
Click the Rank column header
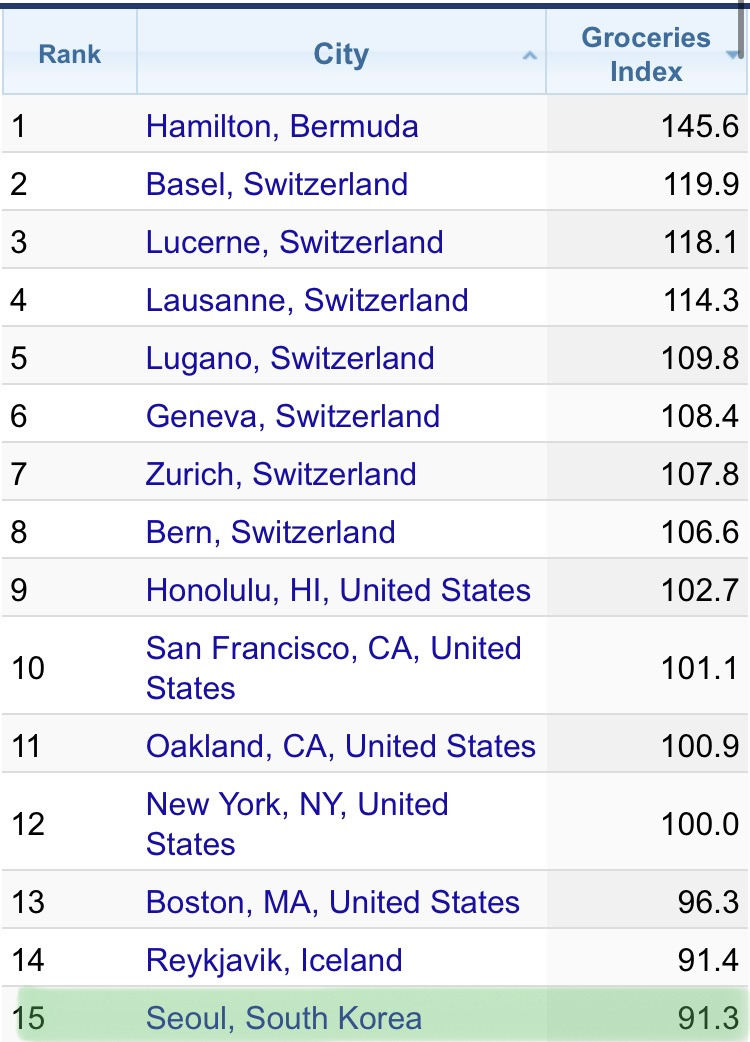point(69,54)
